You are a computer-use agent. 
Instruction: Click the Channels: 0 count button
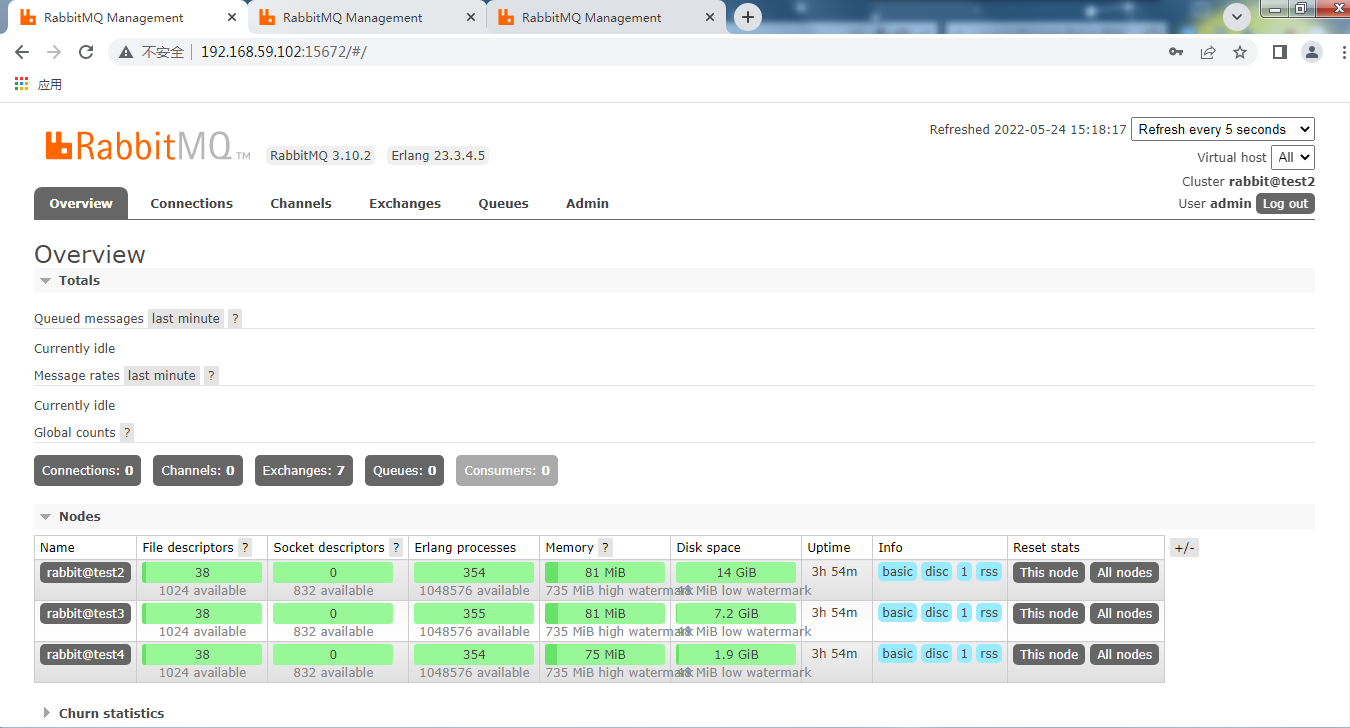(x=198, y=470)
